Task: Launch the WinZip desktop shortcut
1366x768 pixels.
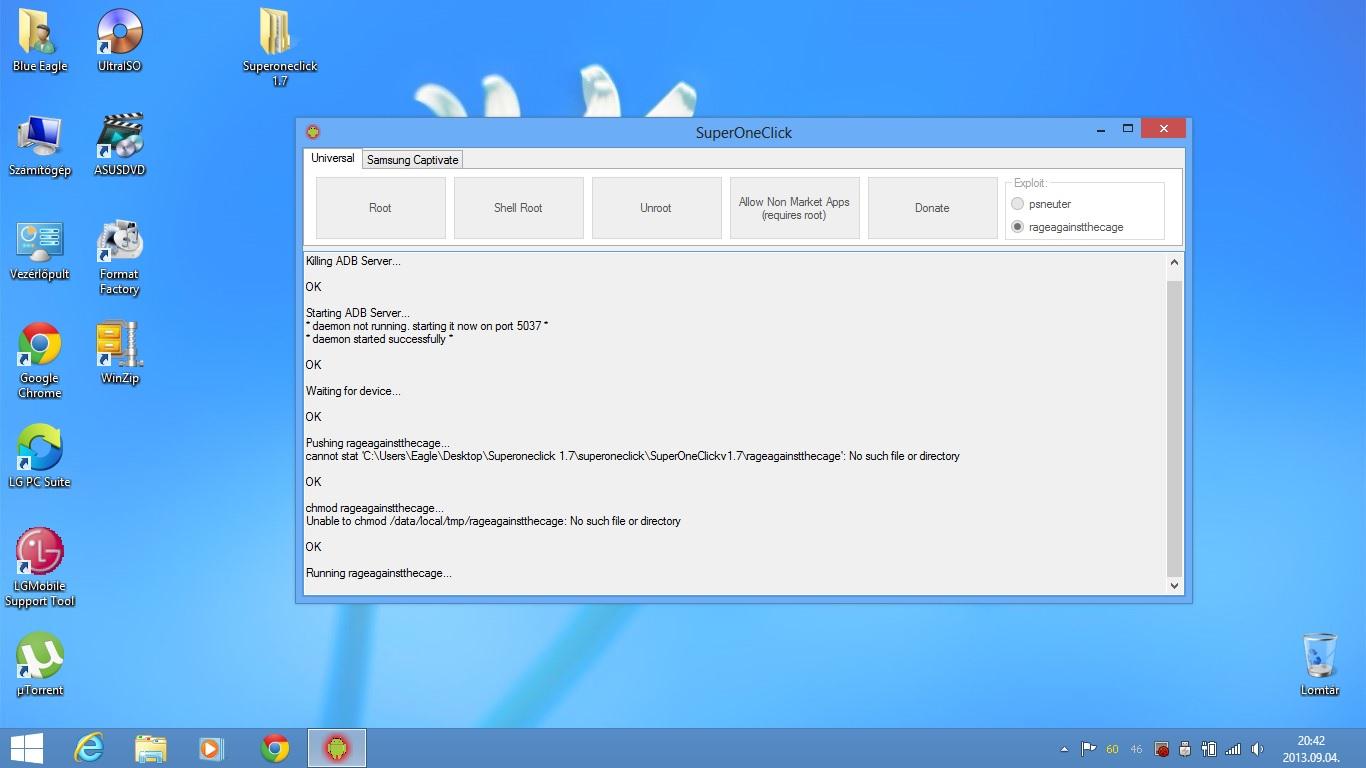Action: 120,352
